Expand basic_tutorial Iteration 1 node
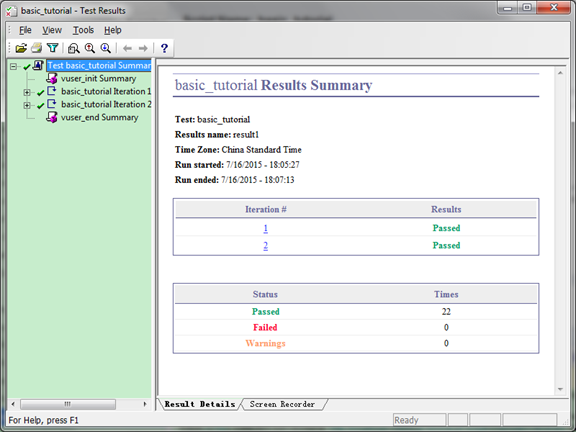The width and height of the screenshot is (576, 432). coord(27,92)
